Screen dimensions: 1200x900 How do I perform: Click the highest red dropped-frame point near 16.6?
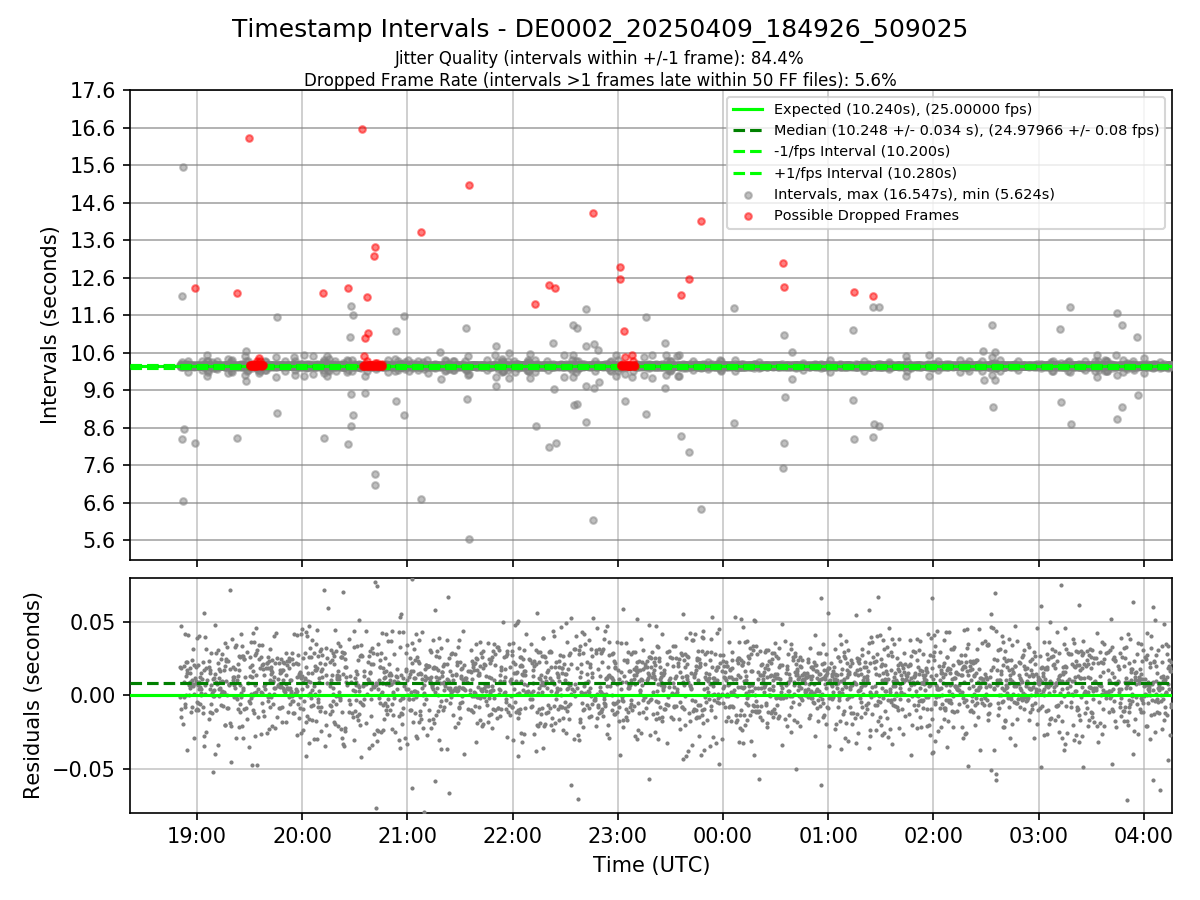coord(362,129)
